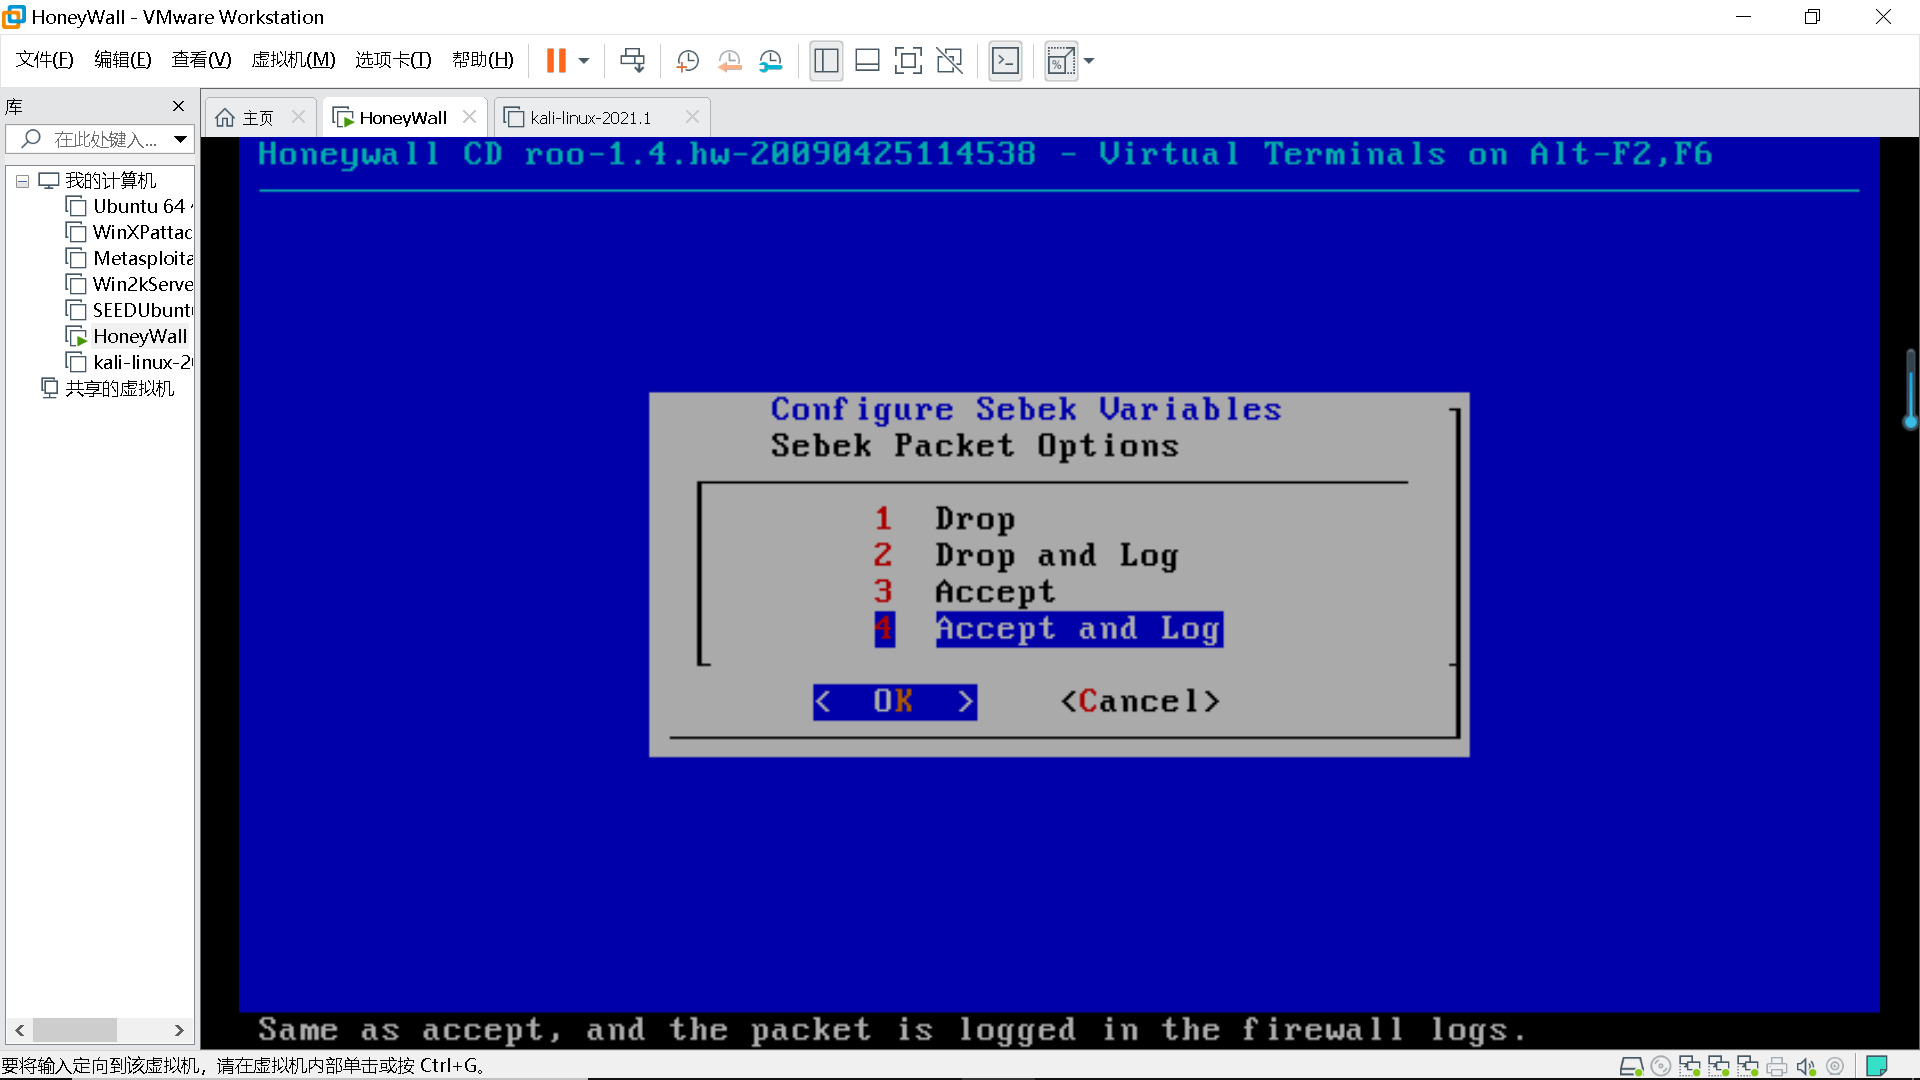Click the suspend (pause) VM icon
Image resolution: width=1920 pixels, height=1080 pixels.
tap(556, 61)
